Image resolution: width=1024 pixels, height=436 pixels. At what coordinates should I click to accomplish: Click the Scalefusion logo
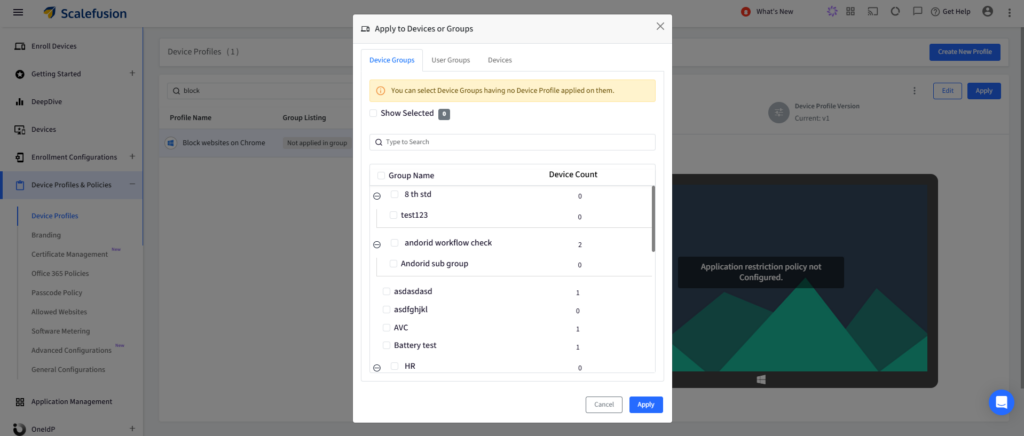coord(85,13)
